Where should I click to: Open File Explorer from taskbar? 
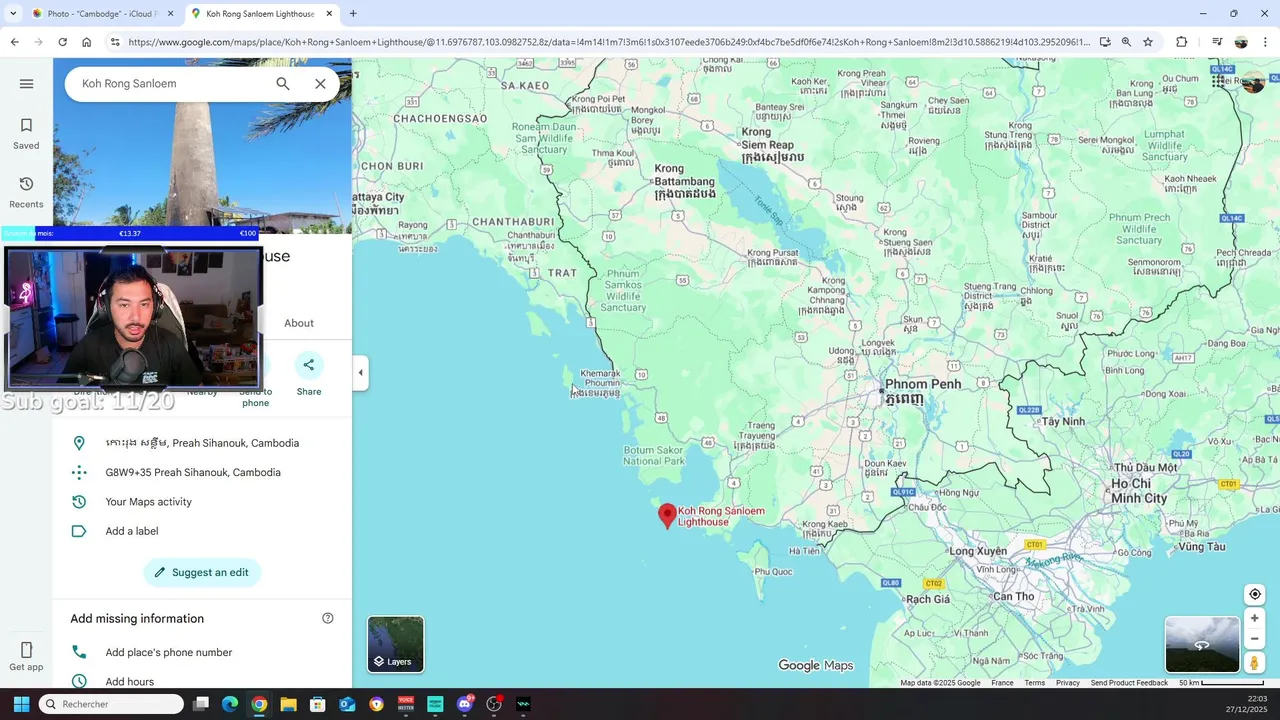point(288,704)
